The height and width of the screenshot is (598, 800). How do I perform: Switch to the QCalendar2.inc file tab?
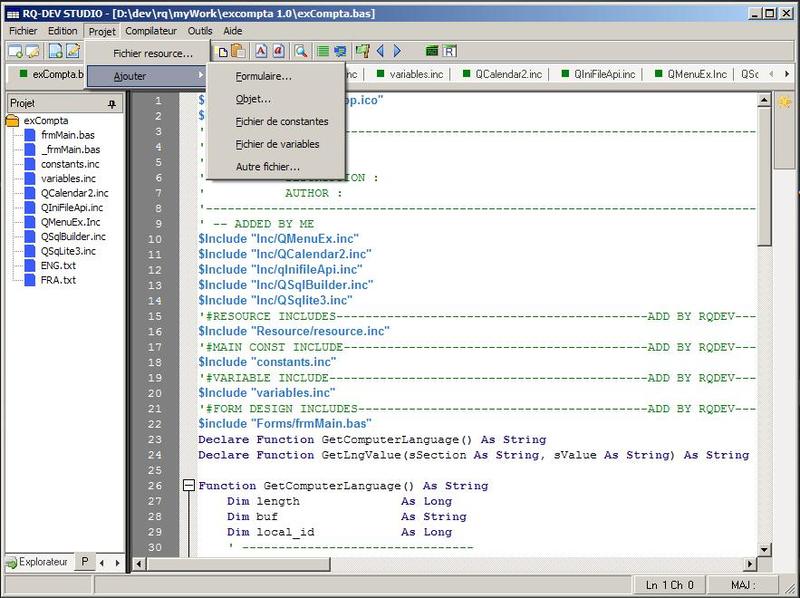pos(502,74)
